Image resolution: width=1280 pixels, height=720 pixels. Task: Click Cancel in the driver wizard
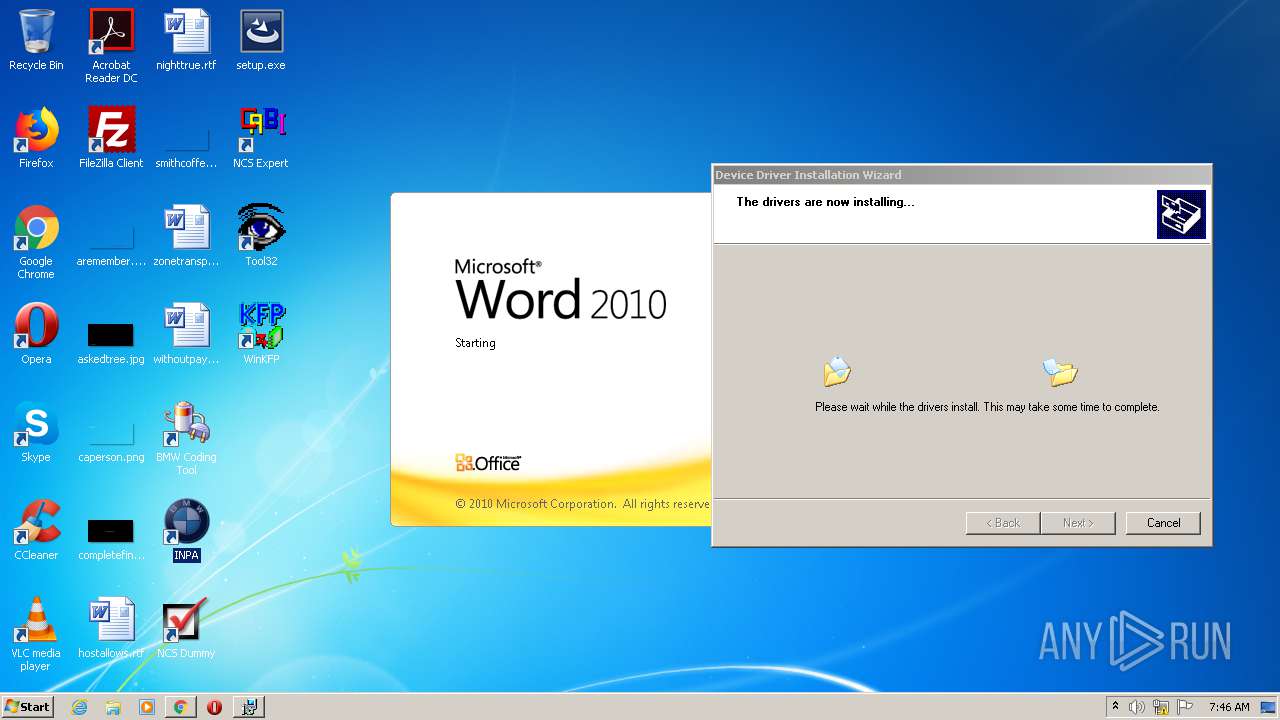[1163, 523]
